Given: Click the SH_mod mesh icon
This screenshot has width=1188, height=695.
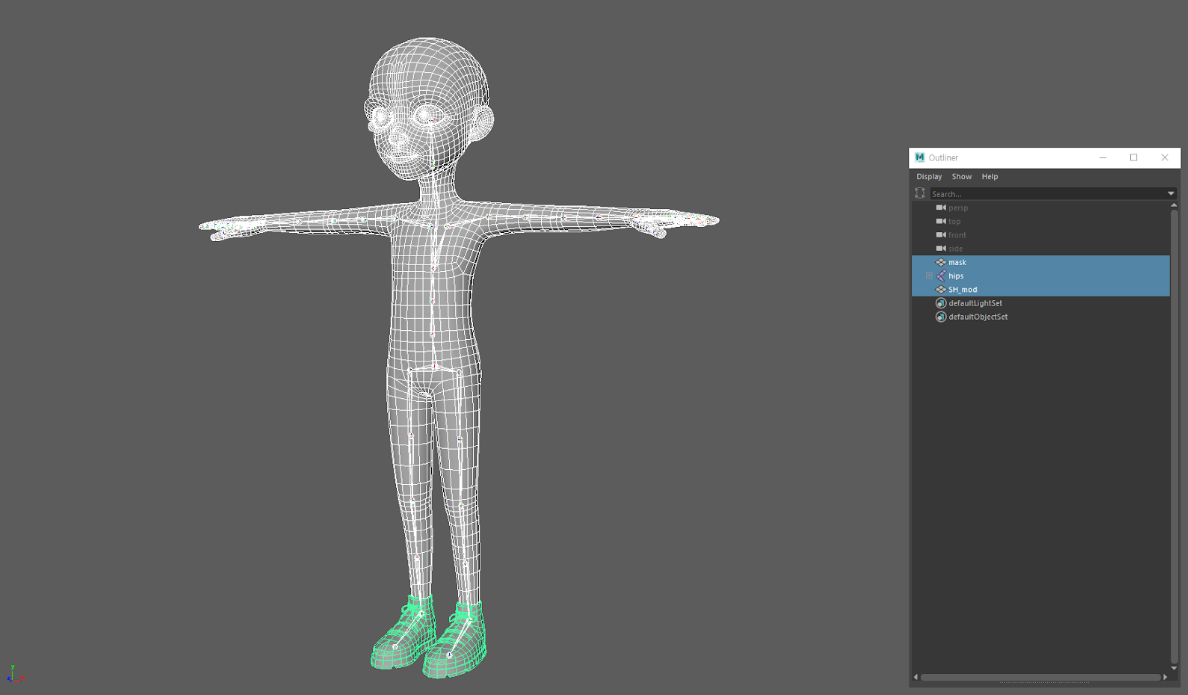Looking at the screenshot, I should click(x=940, y=290).
